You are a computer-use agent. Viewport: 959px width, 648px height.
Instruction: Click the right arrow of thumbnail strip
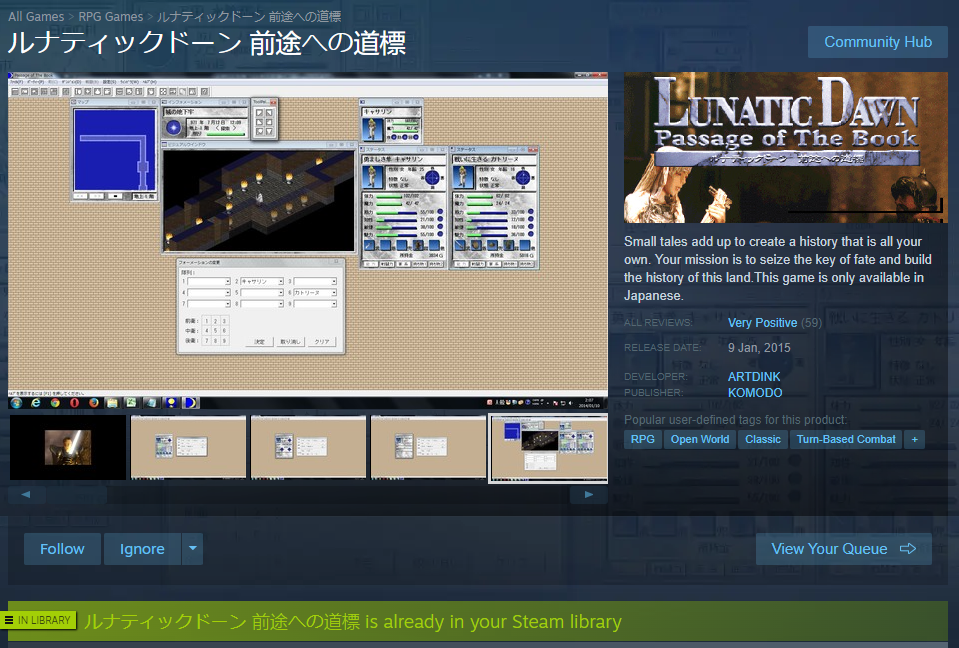coord(588,494)
